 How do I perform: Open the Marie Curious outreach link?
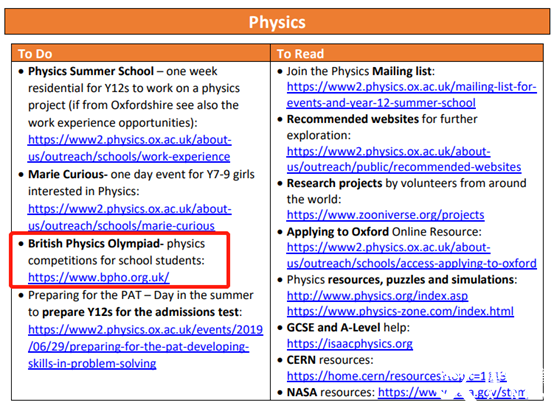[x=129, y=217]
